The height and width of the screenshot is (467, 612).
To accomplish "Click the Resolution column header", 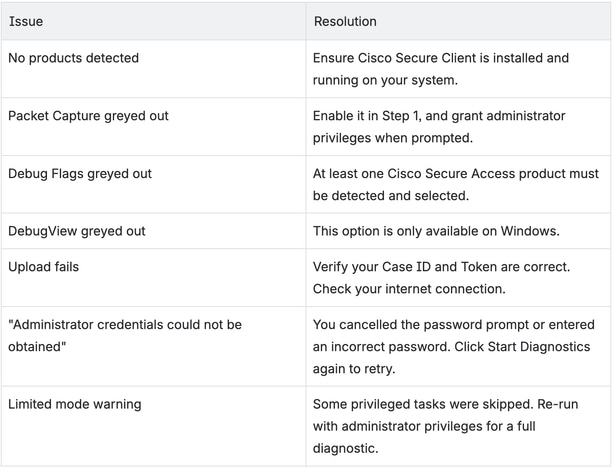I will pos(345,21).
